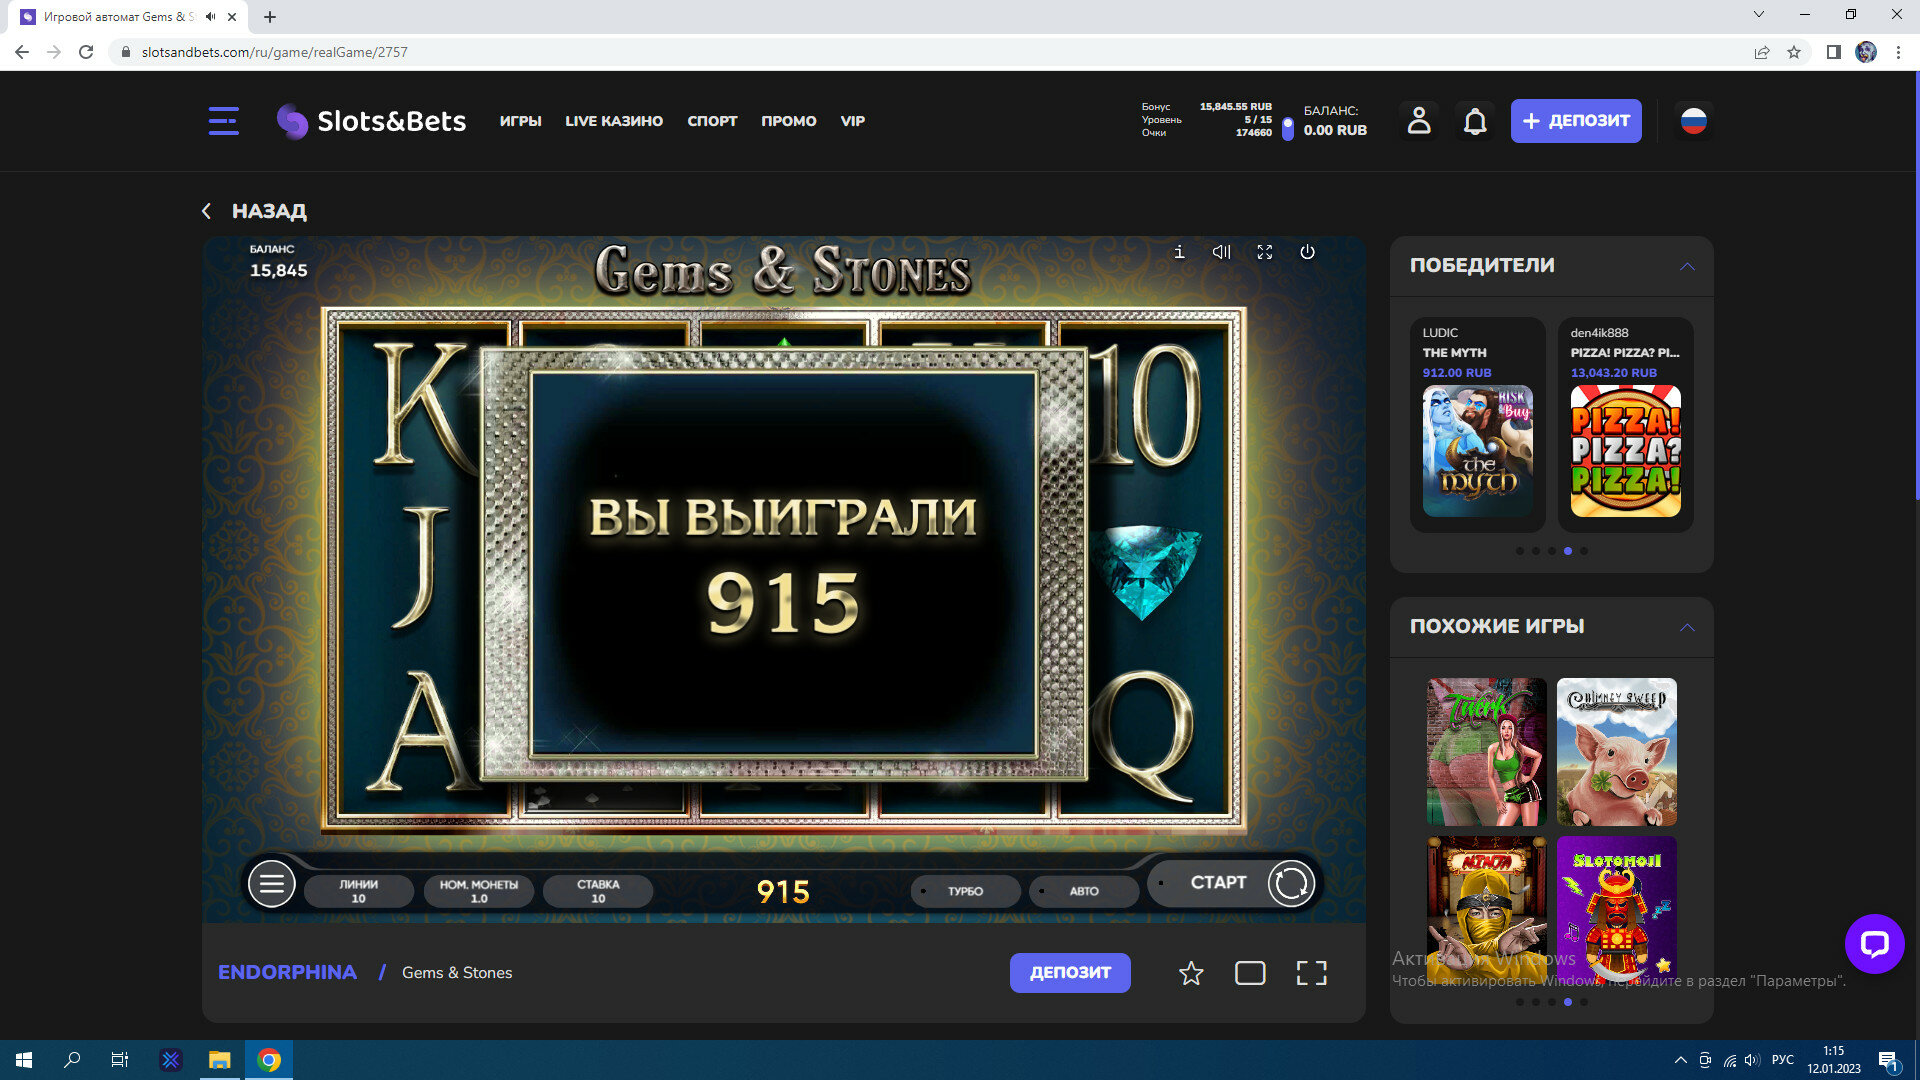Click the game power icon
This screenshot has width=1920, height=1080.
(x=1307, y=252)
